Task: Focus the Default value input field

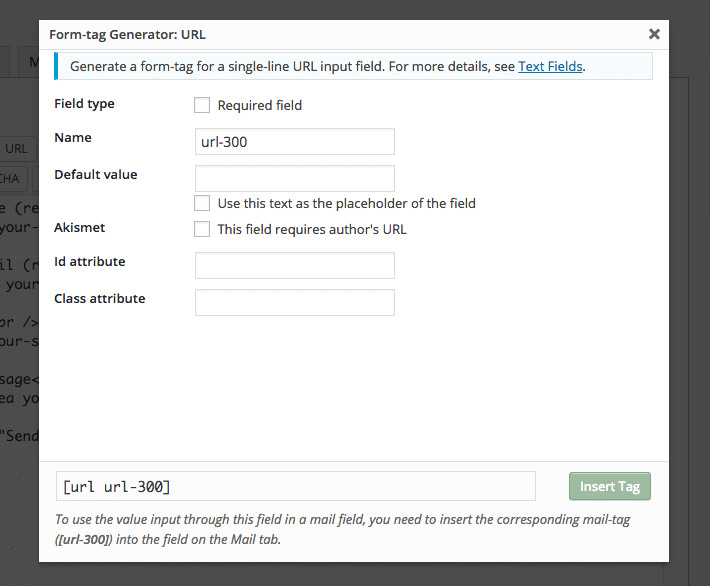Action: (x=295, y=178)
